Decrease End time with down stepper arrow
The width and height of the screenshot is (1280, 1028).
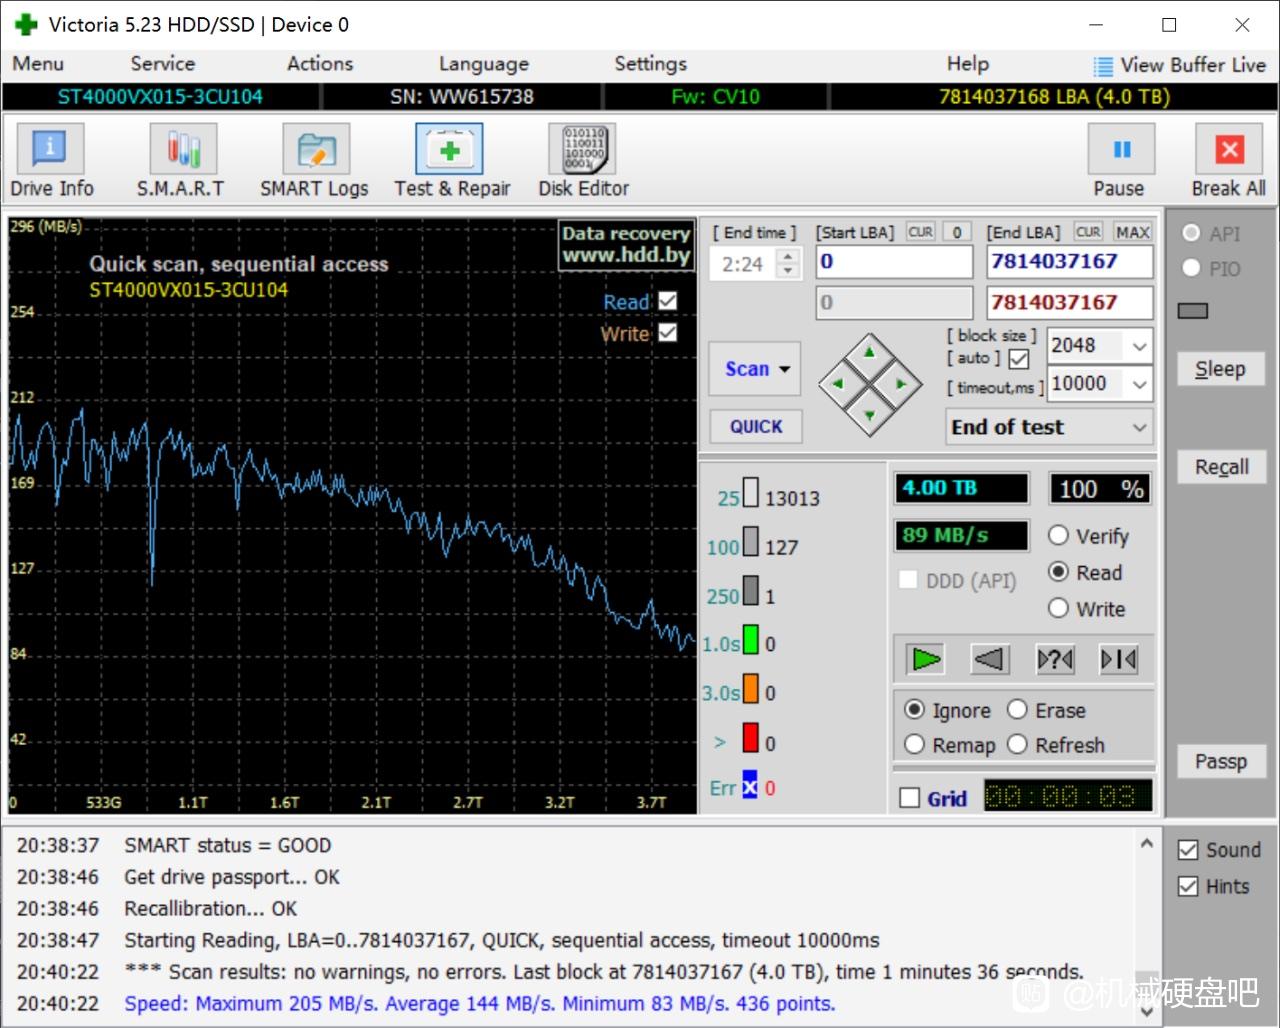(789, 272)
